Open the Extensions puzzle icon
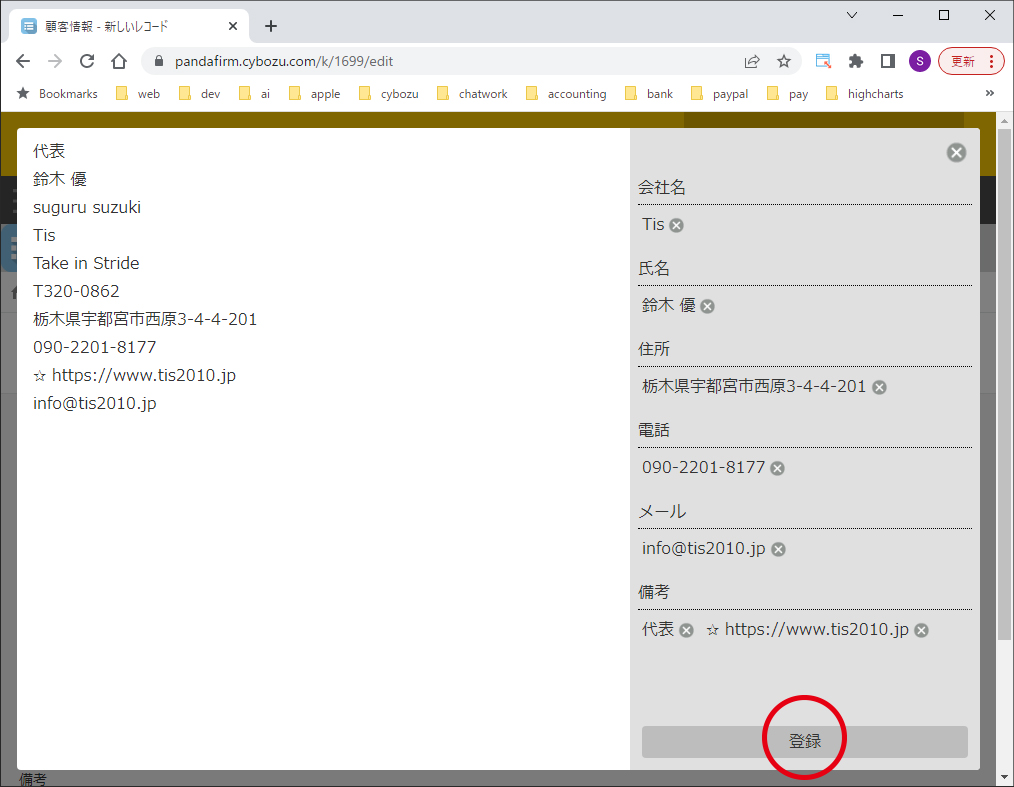The width and height of the screenshot is (1014, 787). [x=856, y=61]
